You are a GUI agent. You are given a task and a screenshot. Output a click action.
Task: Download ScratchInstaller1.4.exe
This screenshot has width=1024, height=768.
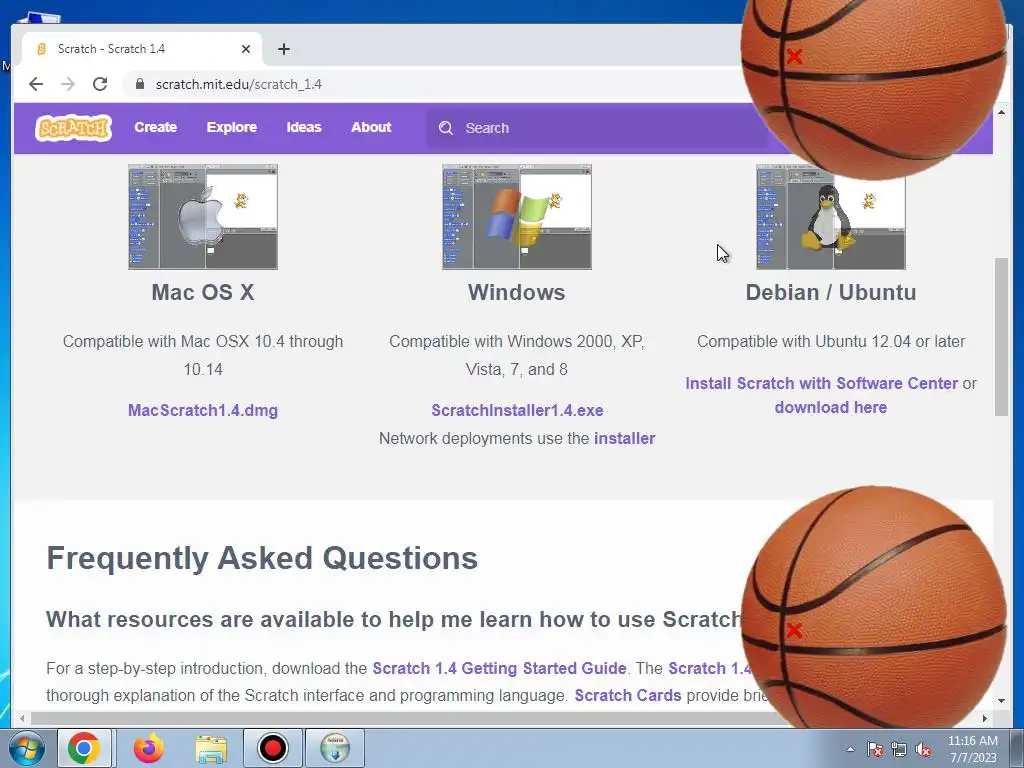tap(517, 410)
